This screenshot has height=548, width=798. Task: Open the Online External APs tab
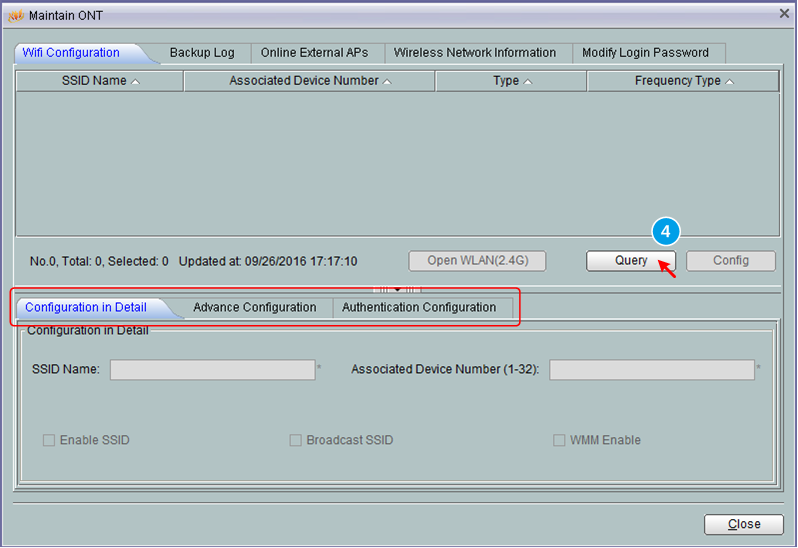tap(314, 53)
